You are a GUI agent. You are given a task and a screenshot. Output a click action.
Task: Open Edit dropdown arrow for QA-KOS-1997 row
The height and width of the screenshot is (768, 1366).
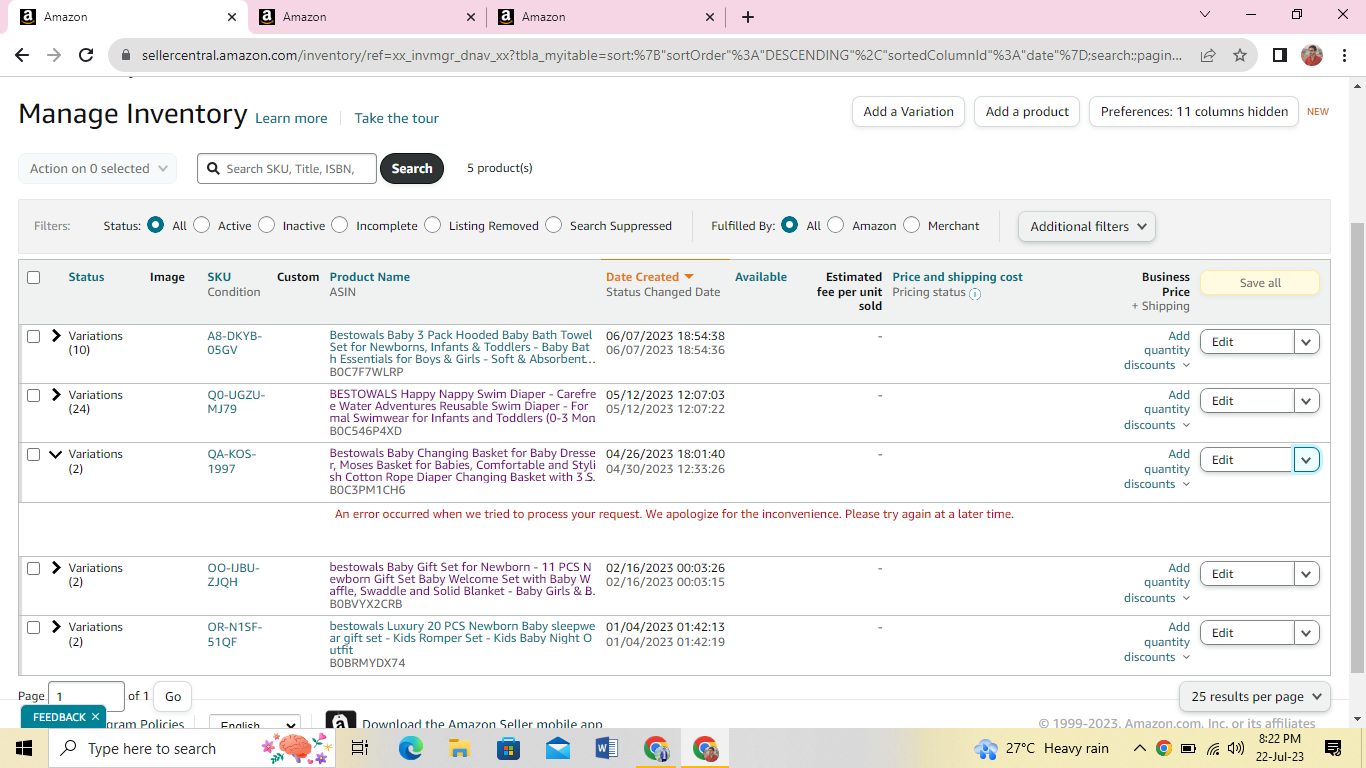coord(1307,460)
